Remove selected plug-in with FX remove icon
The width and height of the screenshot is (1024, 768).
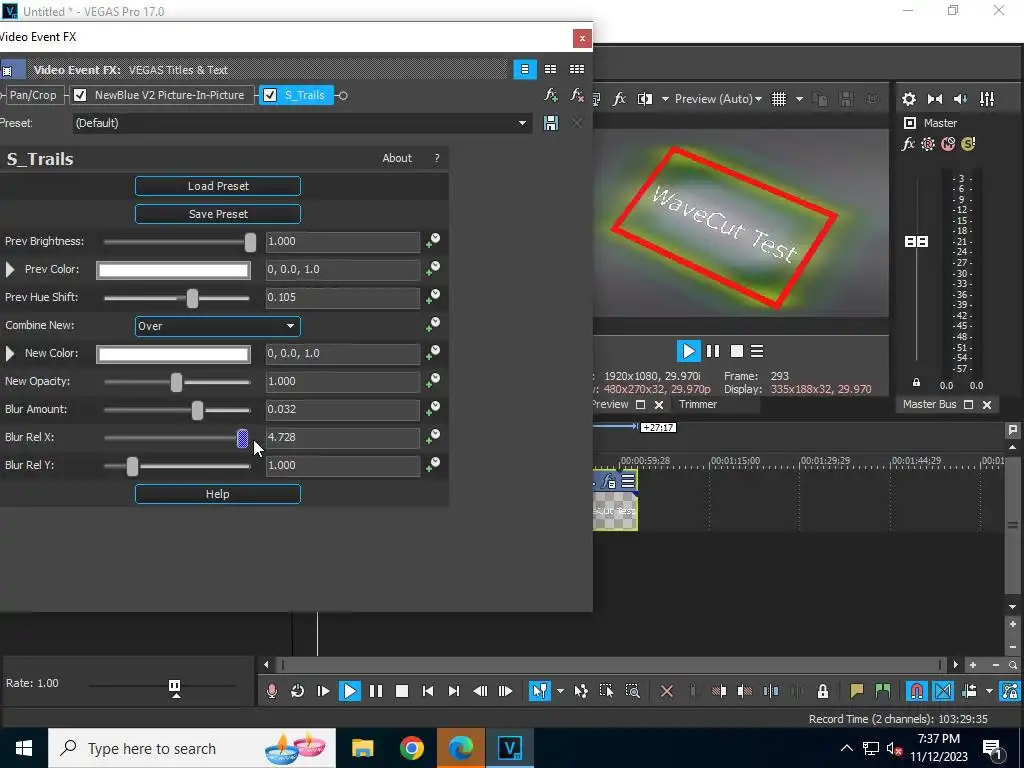[577, 95]
